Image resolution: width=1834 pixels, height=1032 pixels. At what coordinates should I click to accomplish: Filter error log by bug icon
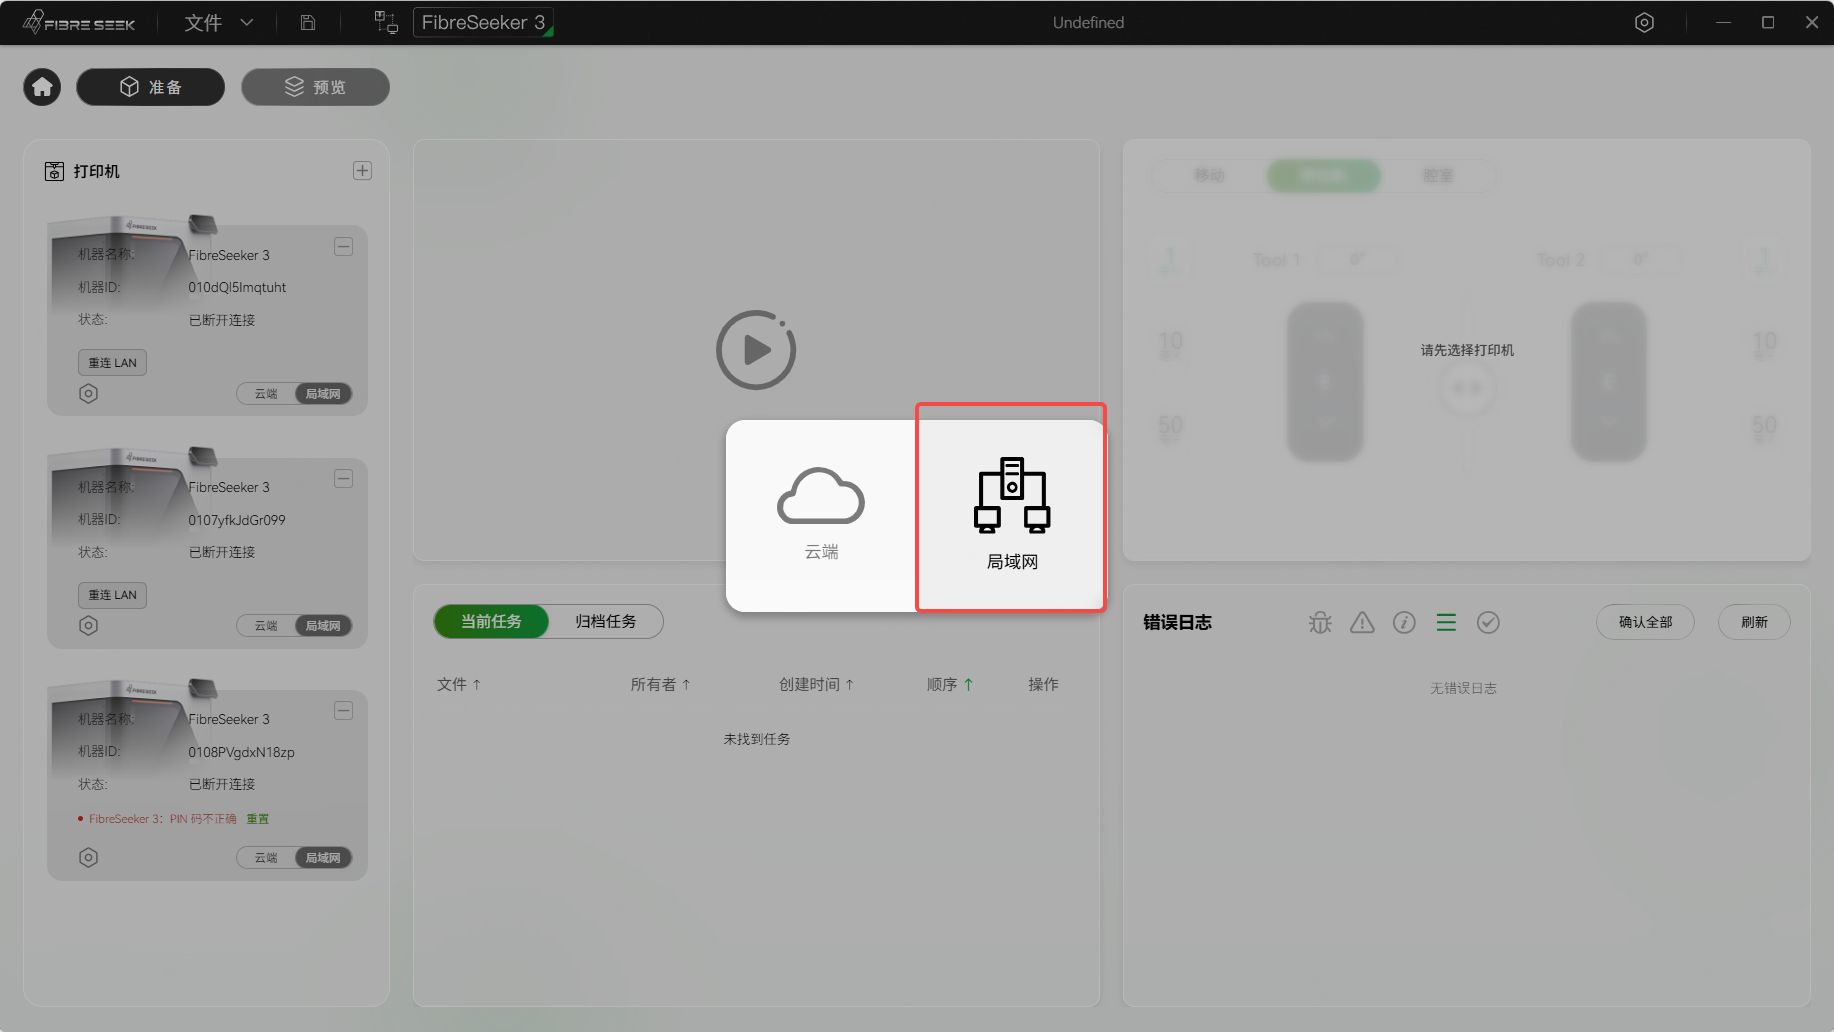(1320, 622)
